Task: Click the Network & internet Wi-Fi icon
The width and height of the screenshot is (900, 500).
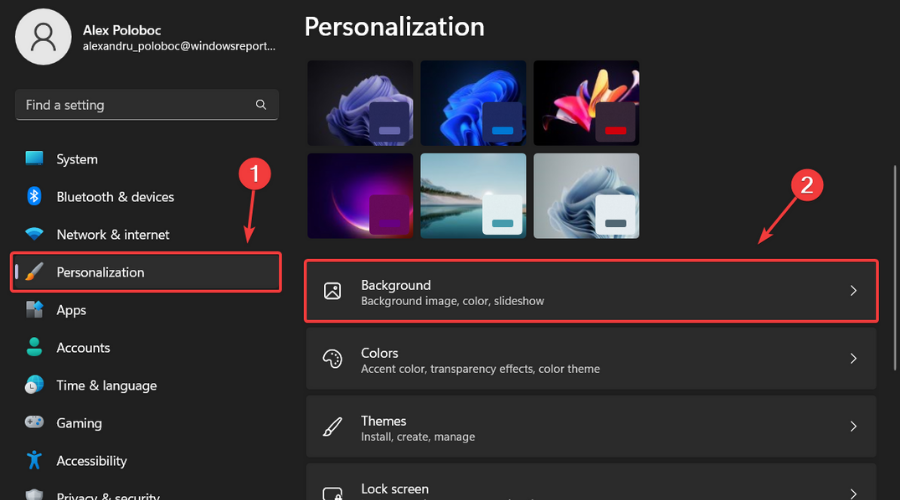Action: [35, 234]
